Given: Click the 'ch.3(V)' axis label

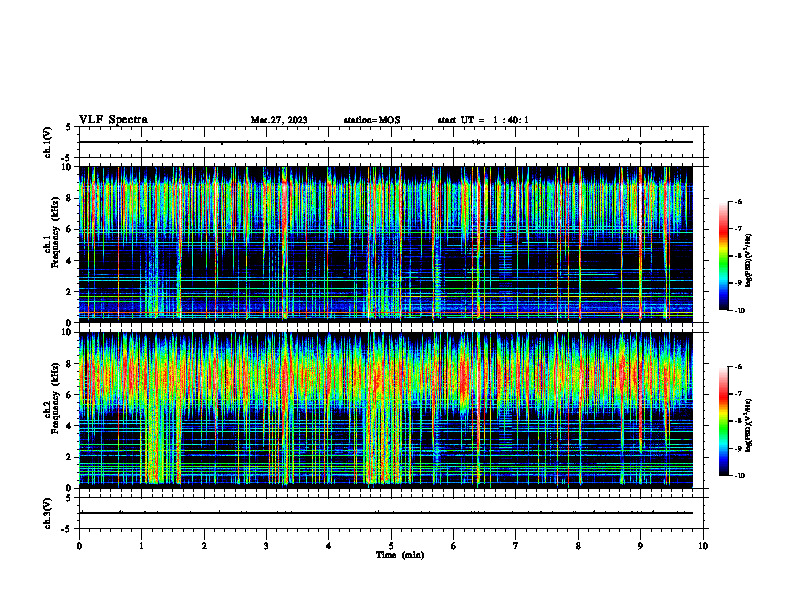Looking at the screenshot, I should 48,513.
